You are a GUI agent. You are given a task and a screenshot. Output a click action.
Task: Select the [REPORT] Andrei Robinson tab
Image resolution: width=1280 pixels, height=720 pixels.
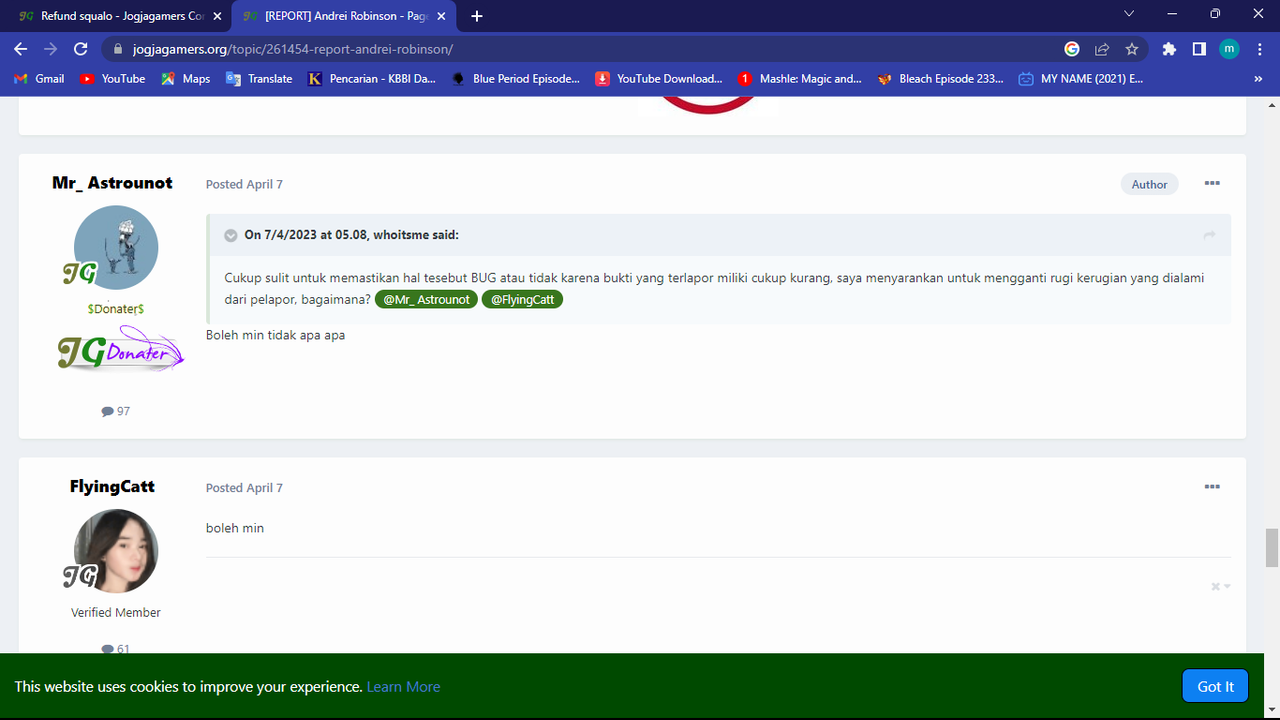pos(343,16)
